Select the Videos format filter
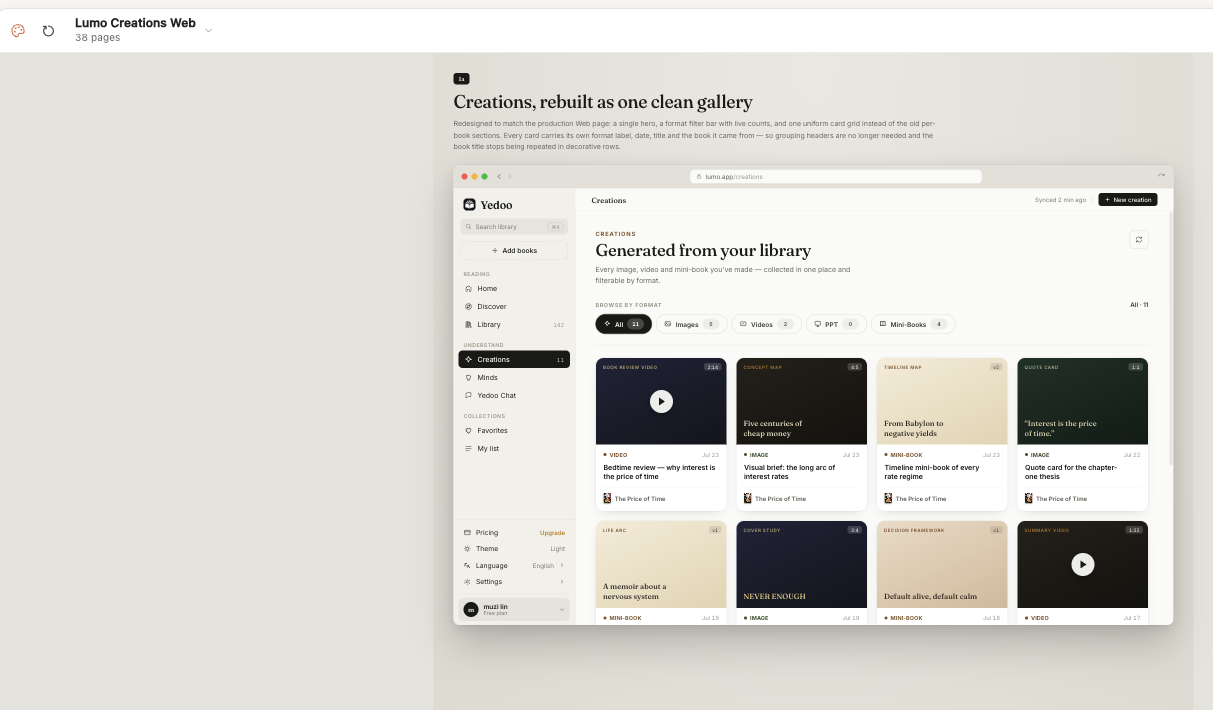The width and height of the screenshot is (1213, 710). tap(766, 324)
